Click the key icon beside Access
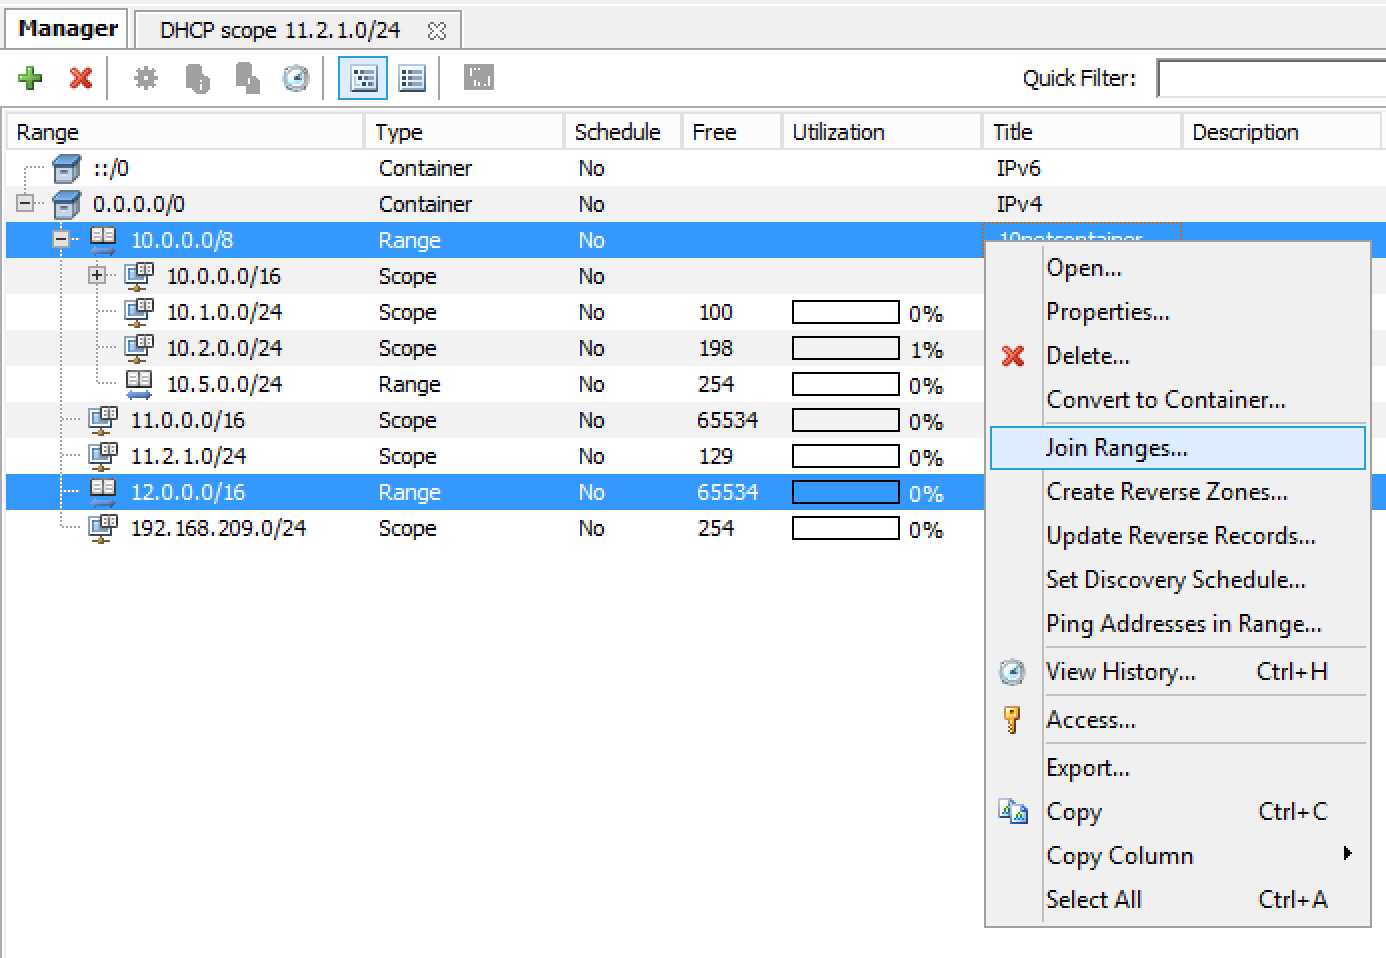The width and height of the screenshot is (1386, 958). (1012, 719)
